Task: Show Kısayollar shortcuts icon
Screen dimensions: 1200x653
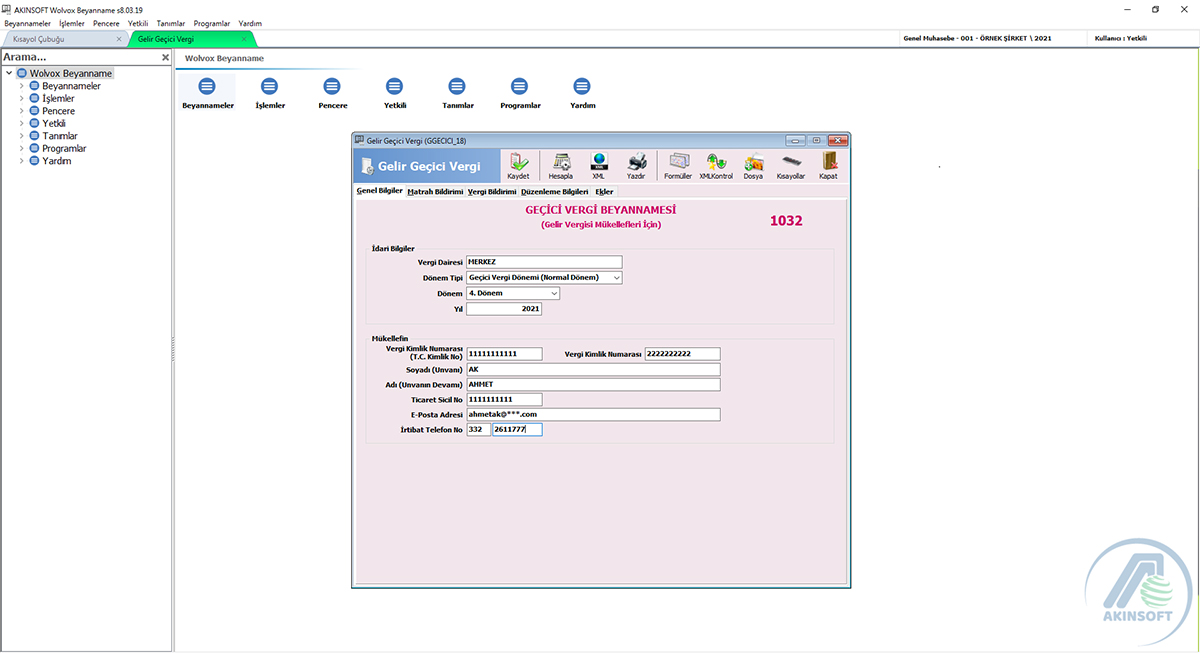Action: click(x=790, y=165)
